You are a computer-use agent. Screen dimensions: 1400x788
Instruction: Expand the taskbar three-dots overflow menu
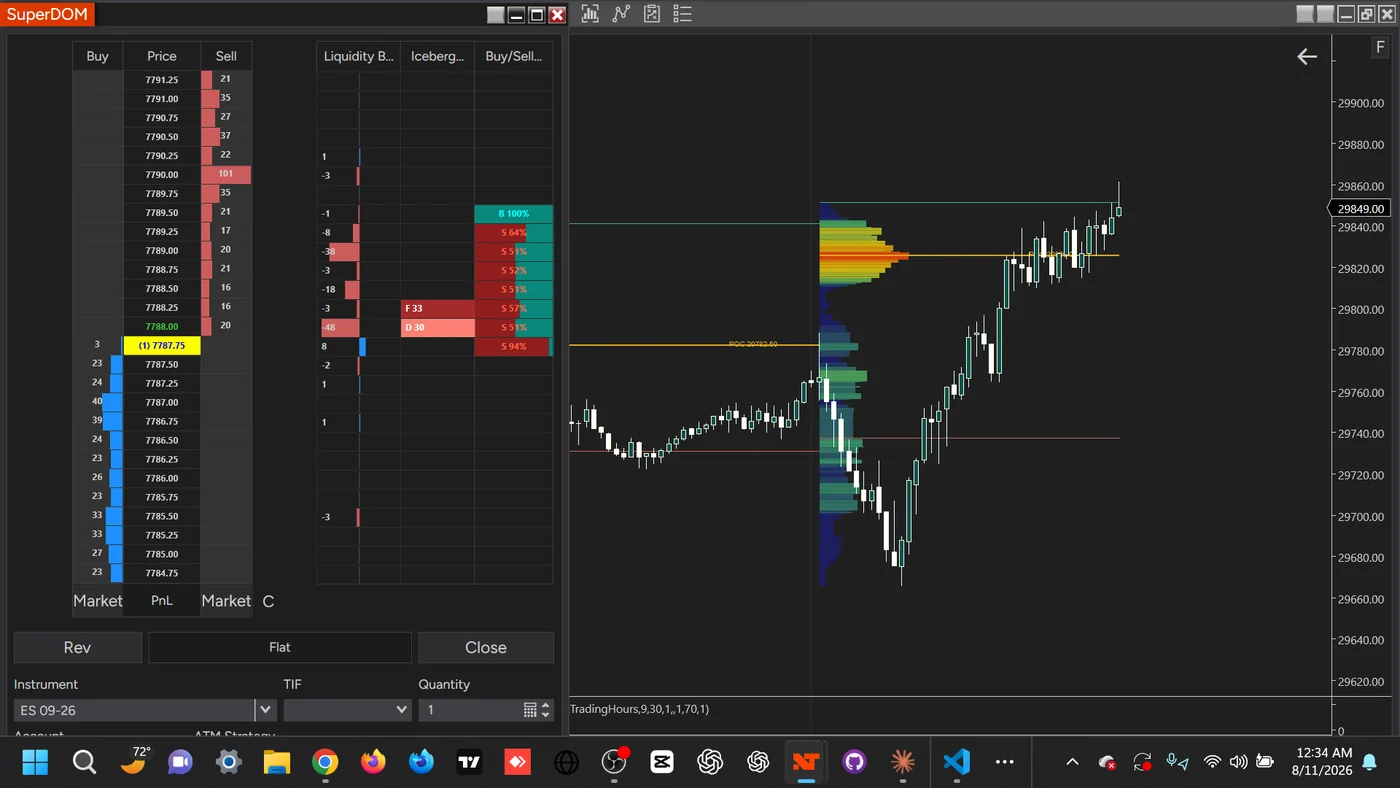click(1005, 763)
